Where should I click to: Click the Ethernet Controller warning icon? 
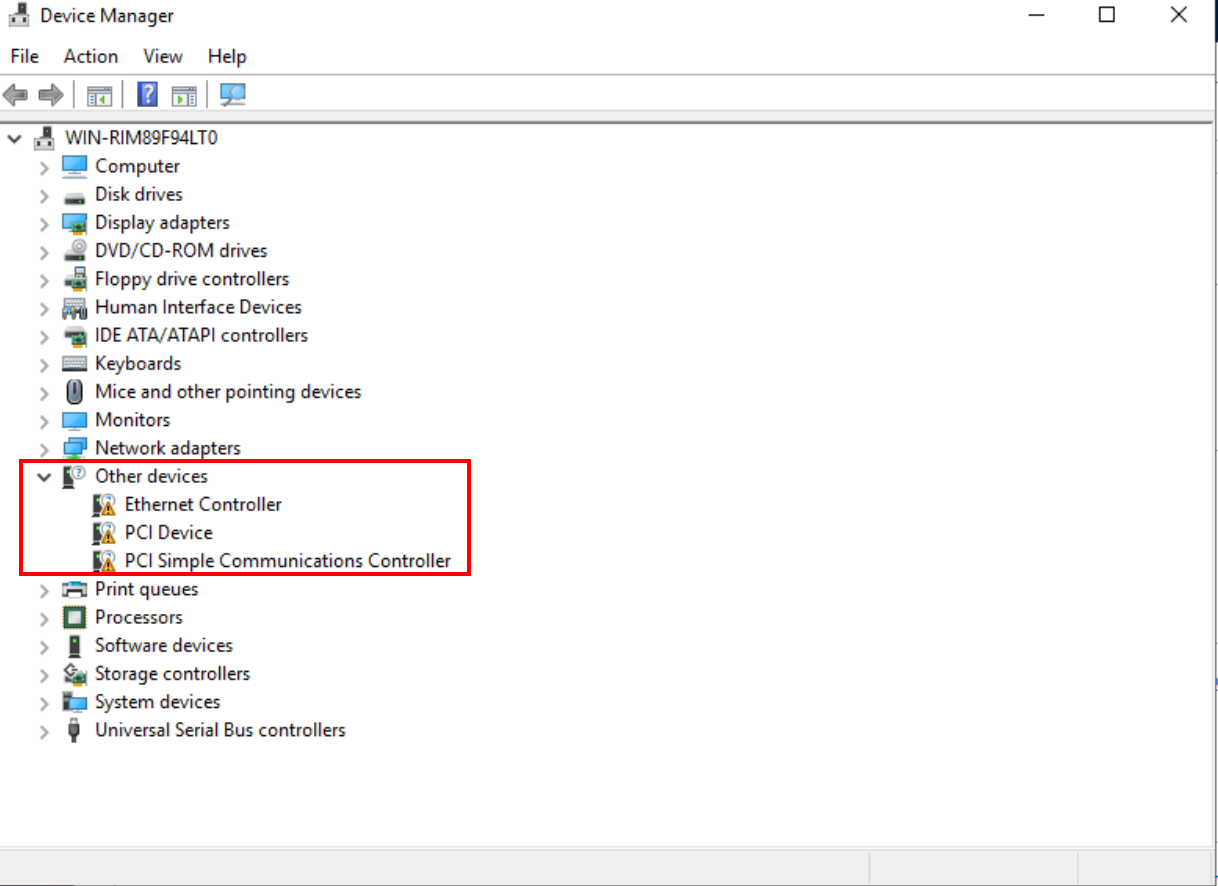[x=104, y=505]
